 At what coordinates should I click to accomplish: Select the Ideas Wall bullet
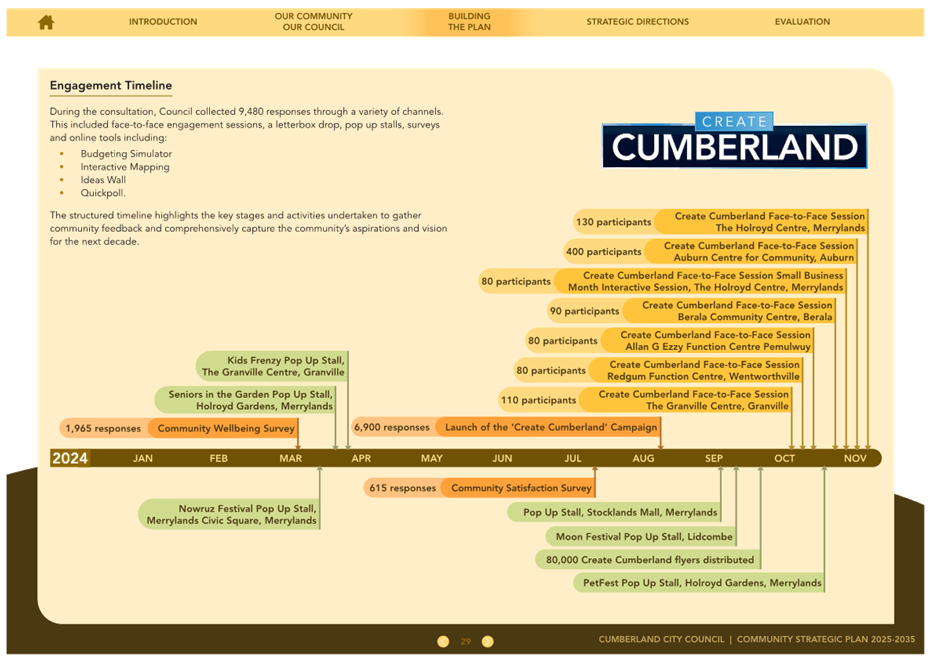[103, 180]
